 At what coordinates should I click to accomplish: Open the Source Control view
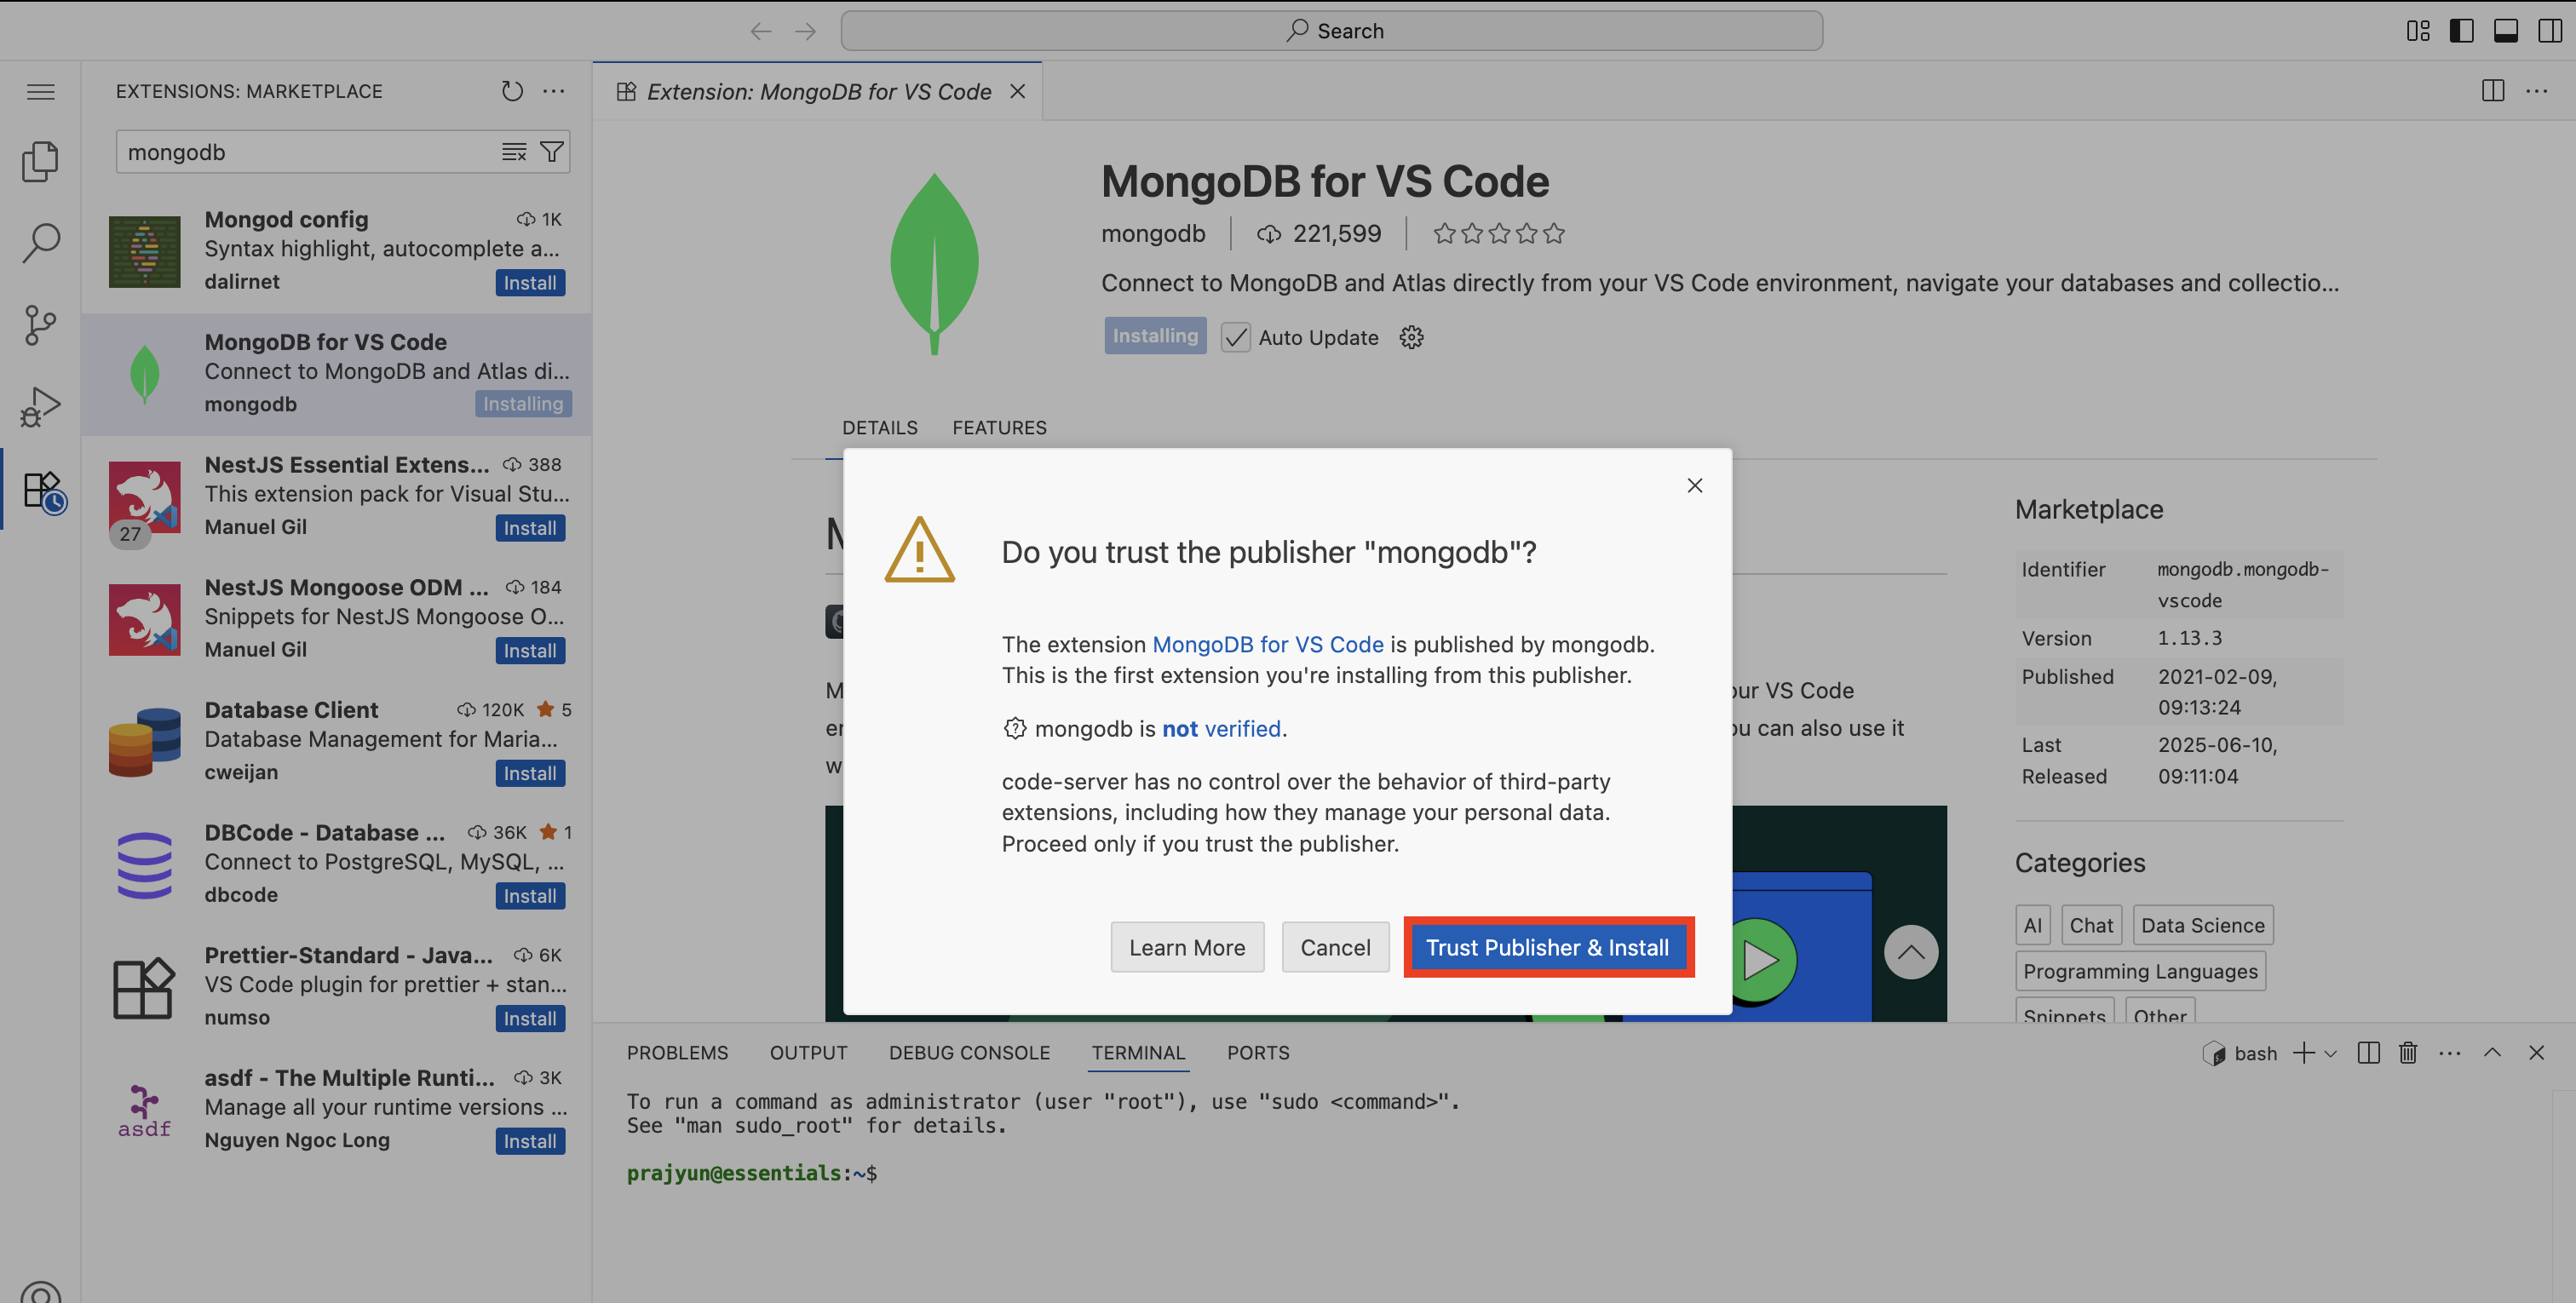pyautogui.click(x=41, y=325)
